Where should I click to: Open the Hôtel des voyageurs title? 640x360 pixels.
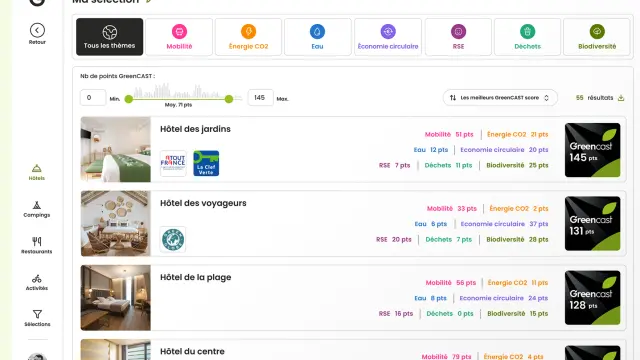click(x=203, y=203)
